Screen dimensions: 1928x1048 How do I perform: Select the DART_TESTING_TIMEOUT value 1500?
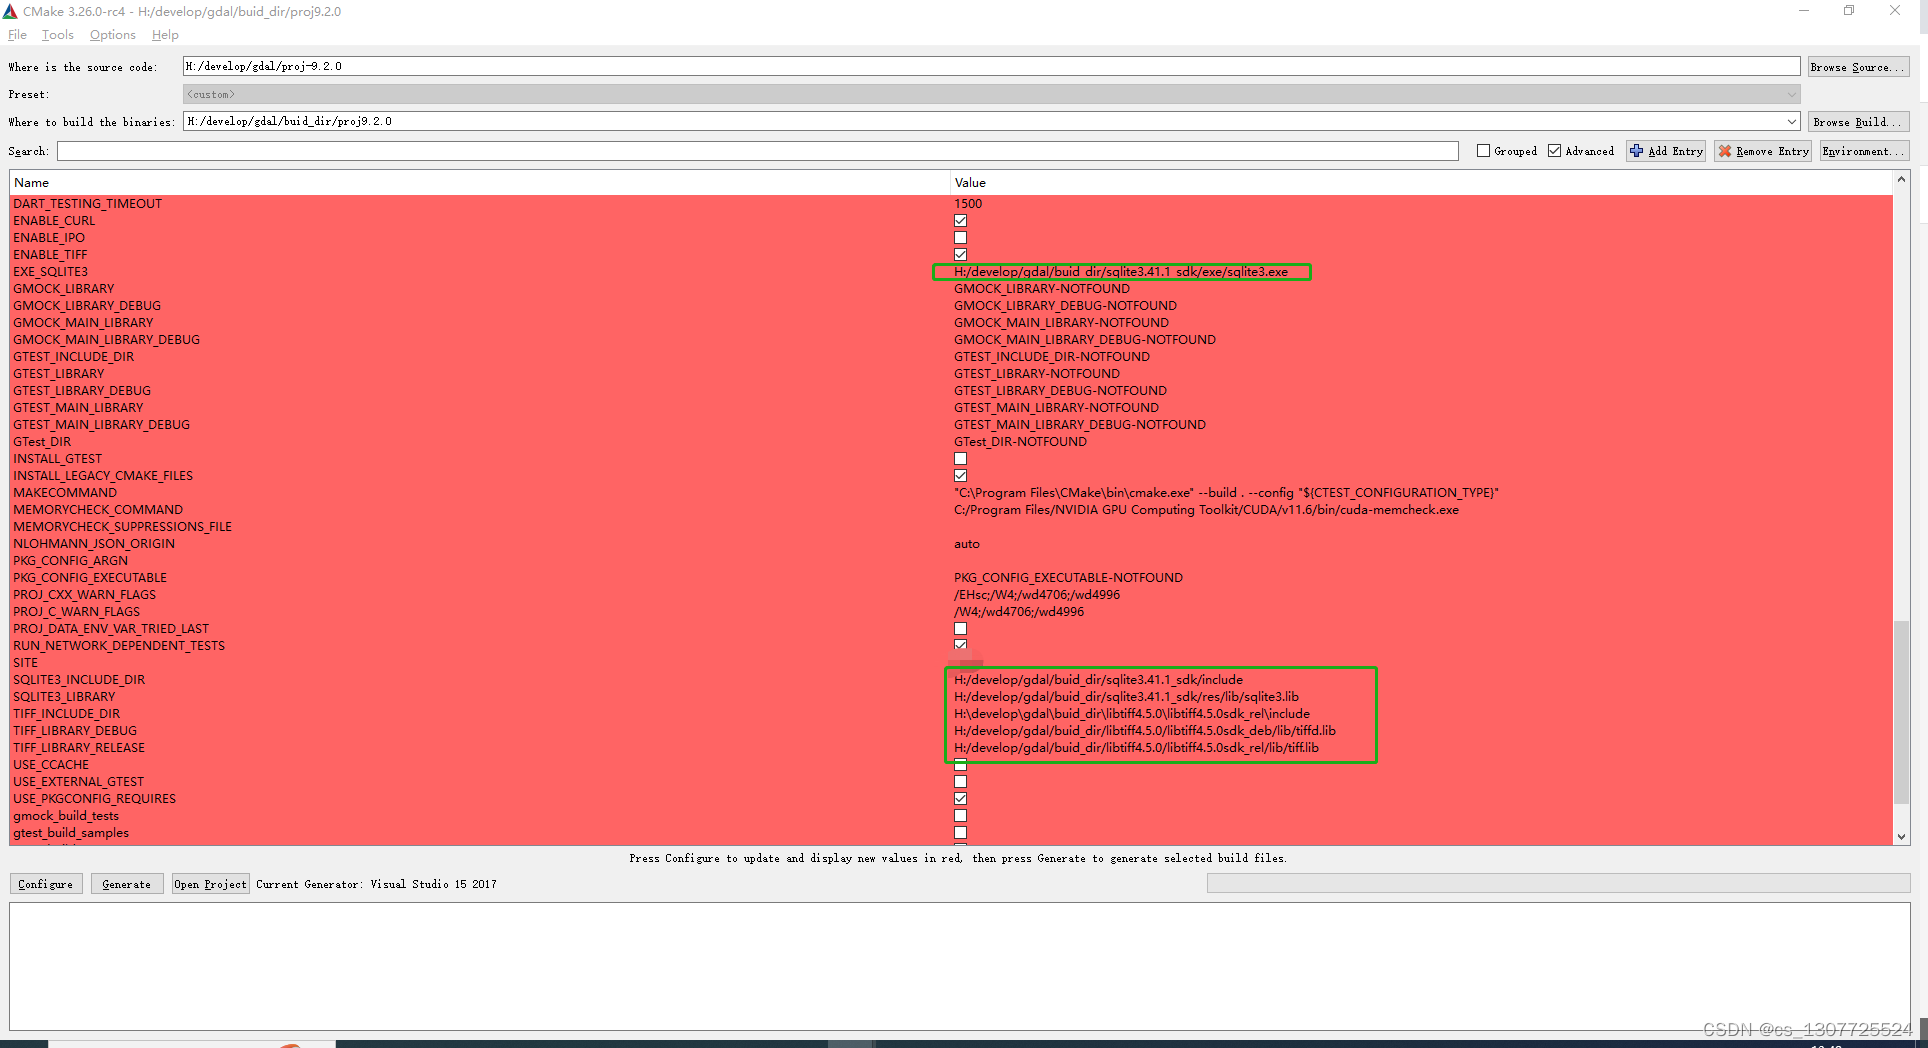tap(968, 204)
